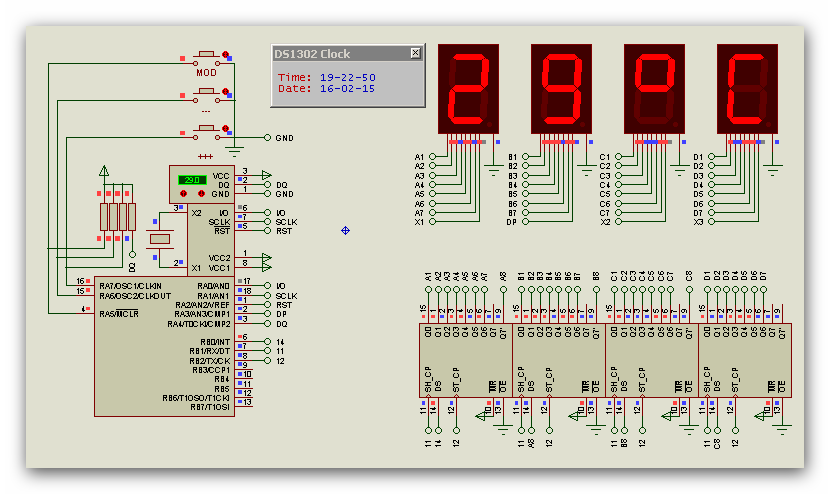Click the origin crosshair marker

345,230
